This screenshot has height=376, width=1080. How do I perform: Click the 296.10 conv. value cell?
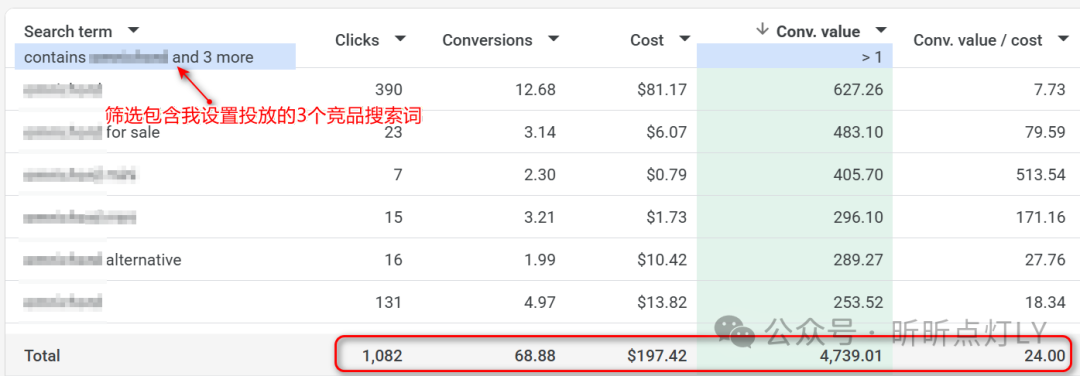859,218
